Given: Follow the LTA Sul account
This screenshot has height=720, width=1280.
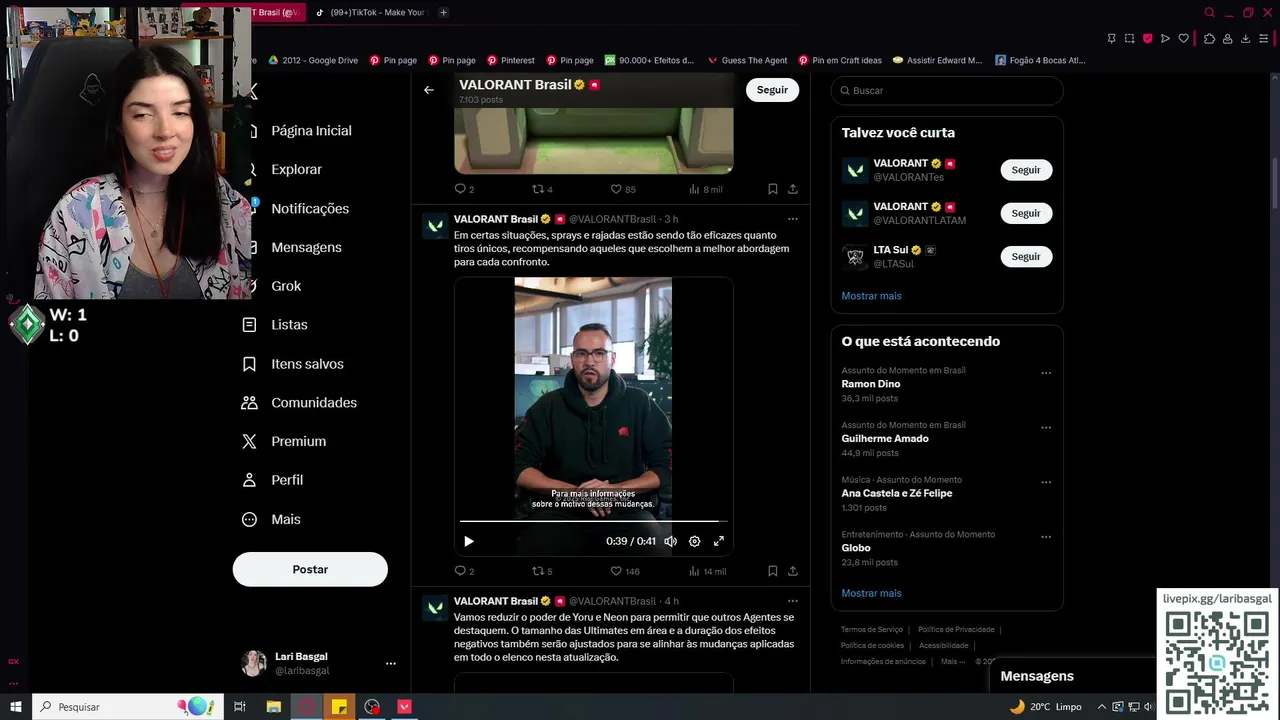Looking at the screenshot, I should click(x=1026, y=257).
